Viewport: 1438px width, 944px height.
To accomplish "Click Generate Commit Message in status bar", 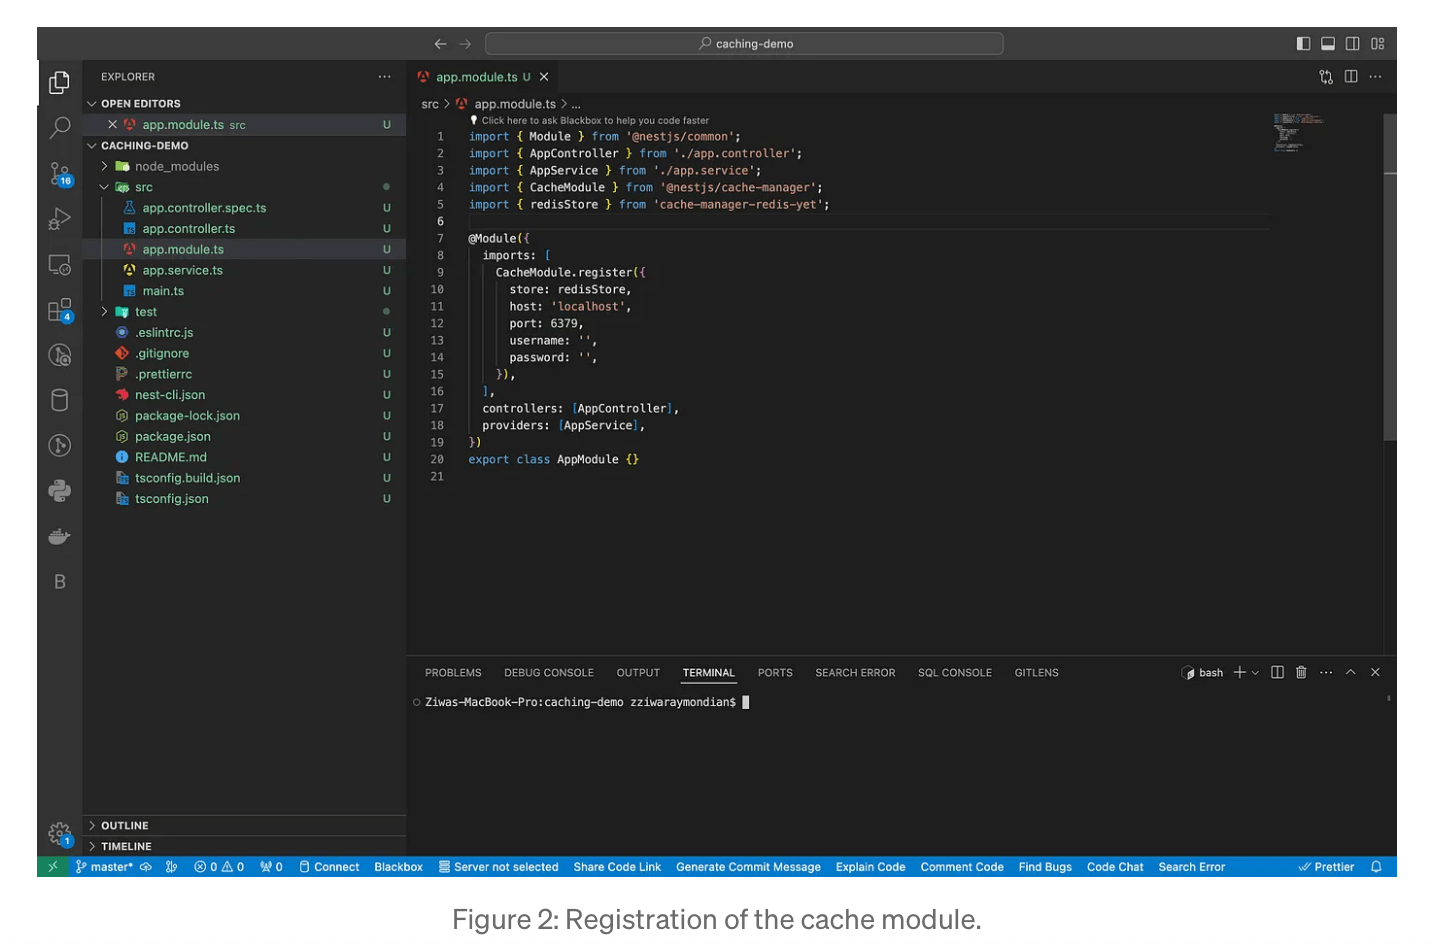I will 748,867.
